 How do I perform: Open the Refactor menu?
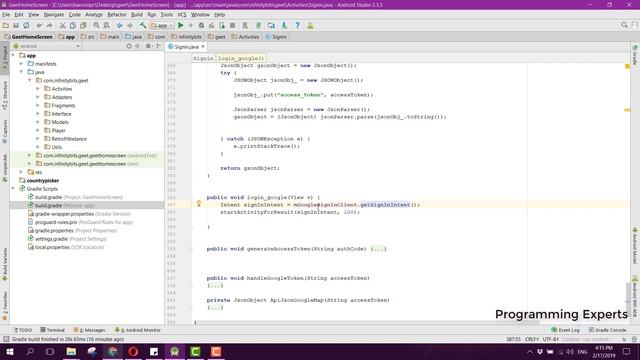pyautogui.click(x=117, y=15)
